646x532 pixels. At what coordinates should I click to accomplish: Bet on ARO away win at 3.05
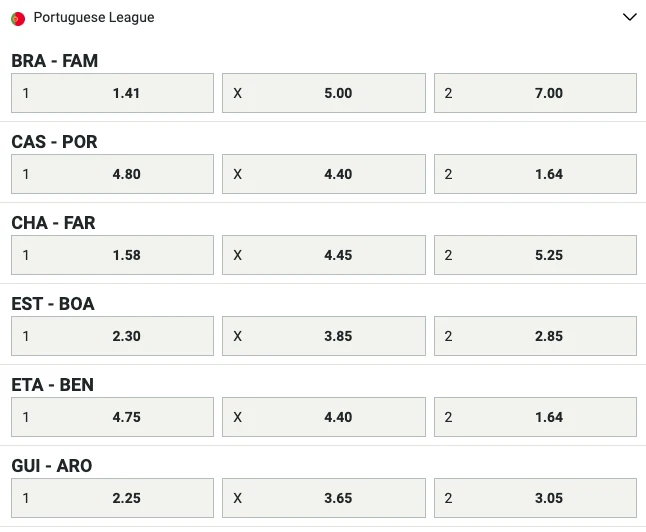[x=535, y=498]
